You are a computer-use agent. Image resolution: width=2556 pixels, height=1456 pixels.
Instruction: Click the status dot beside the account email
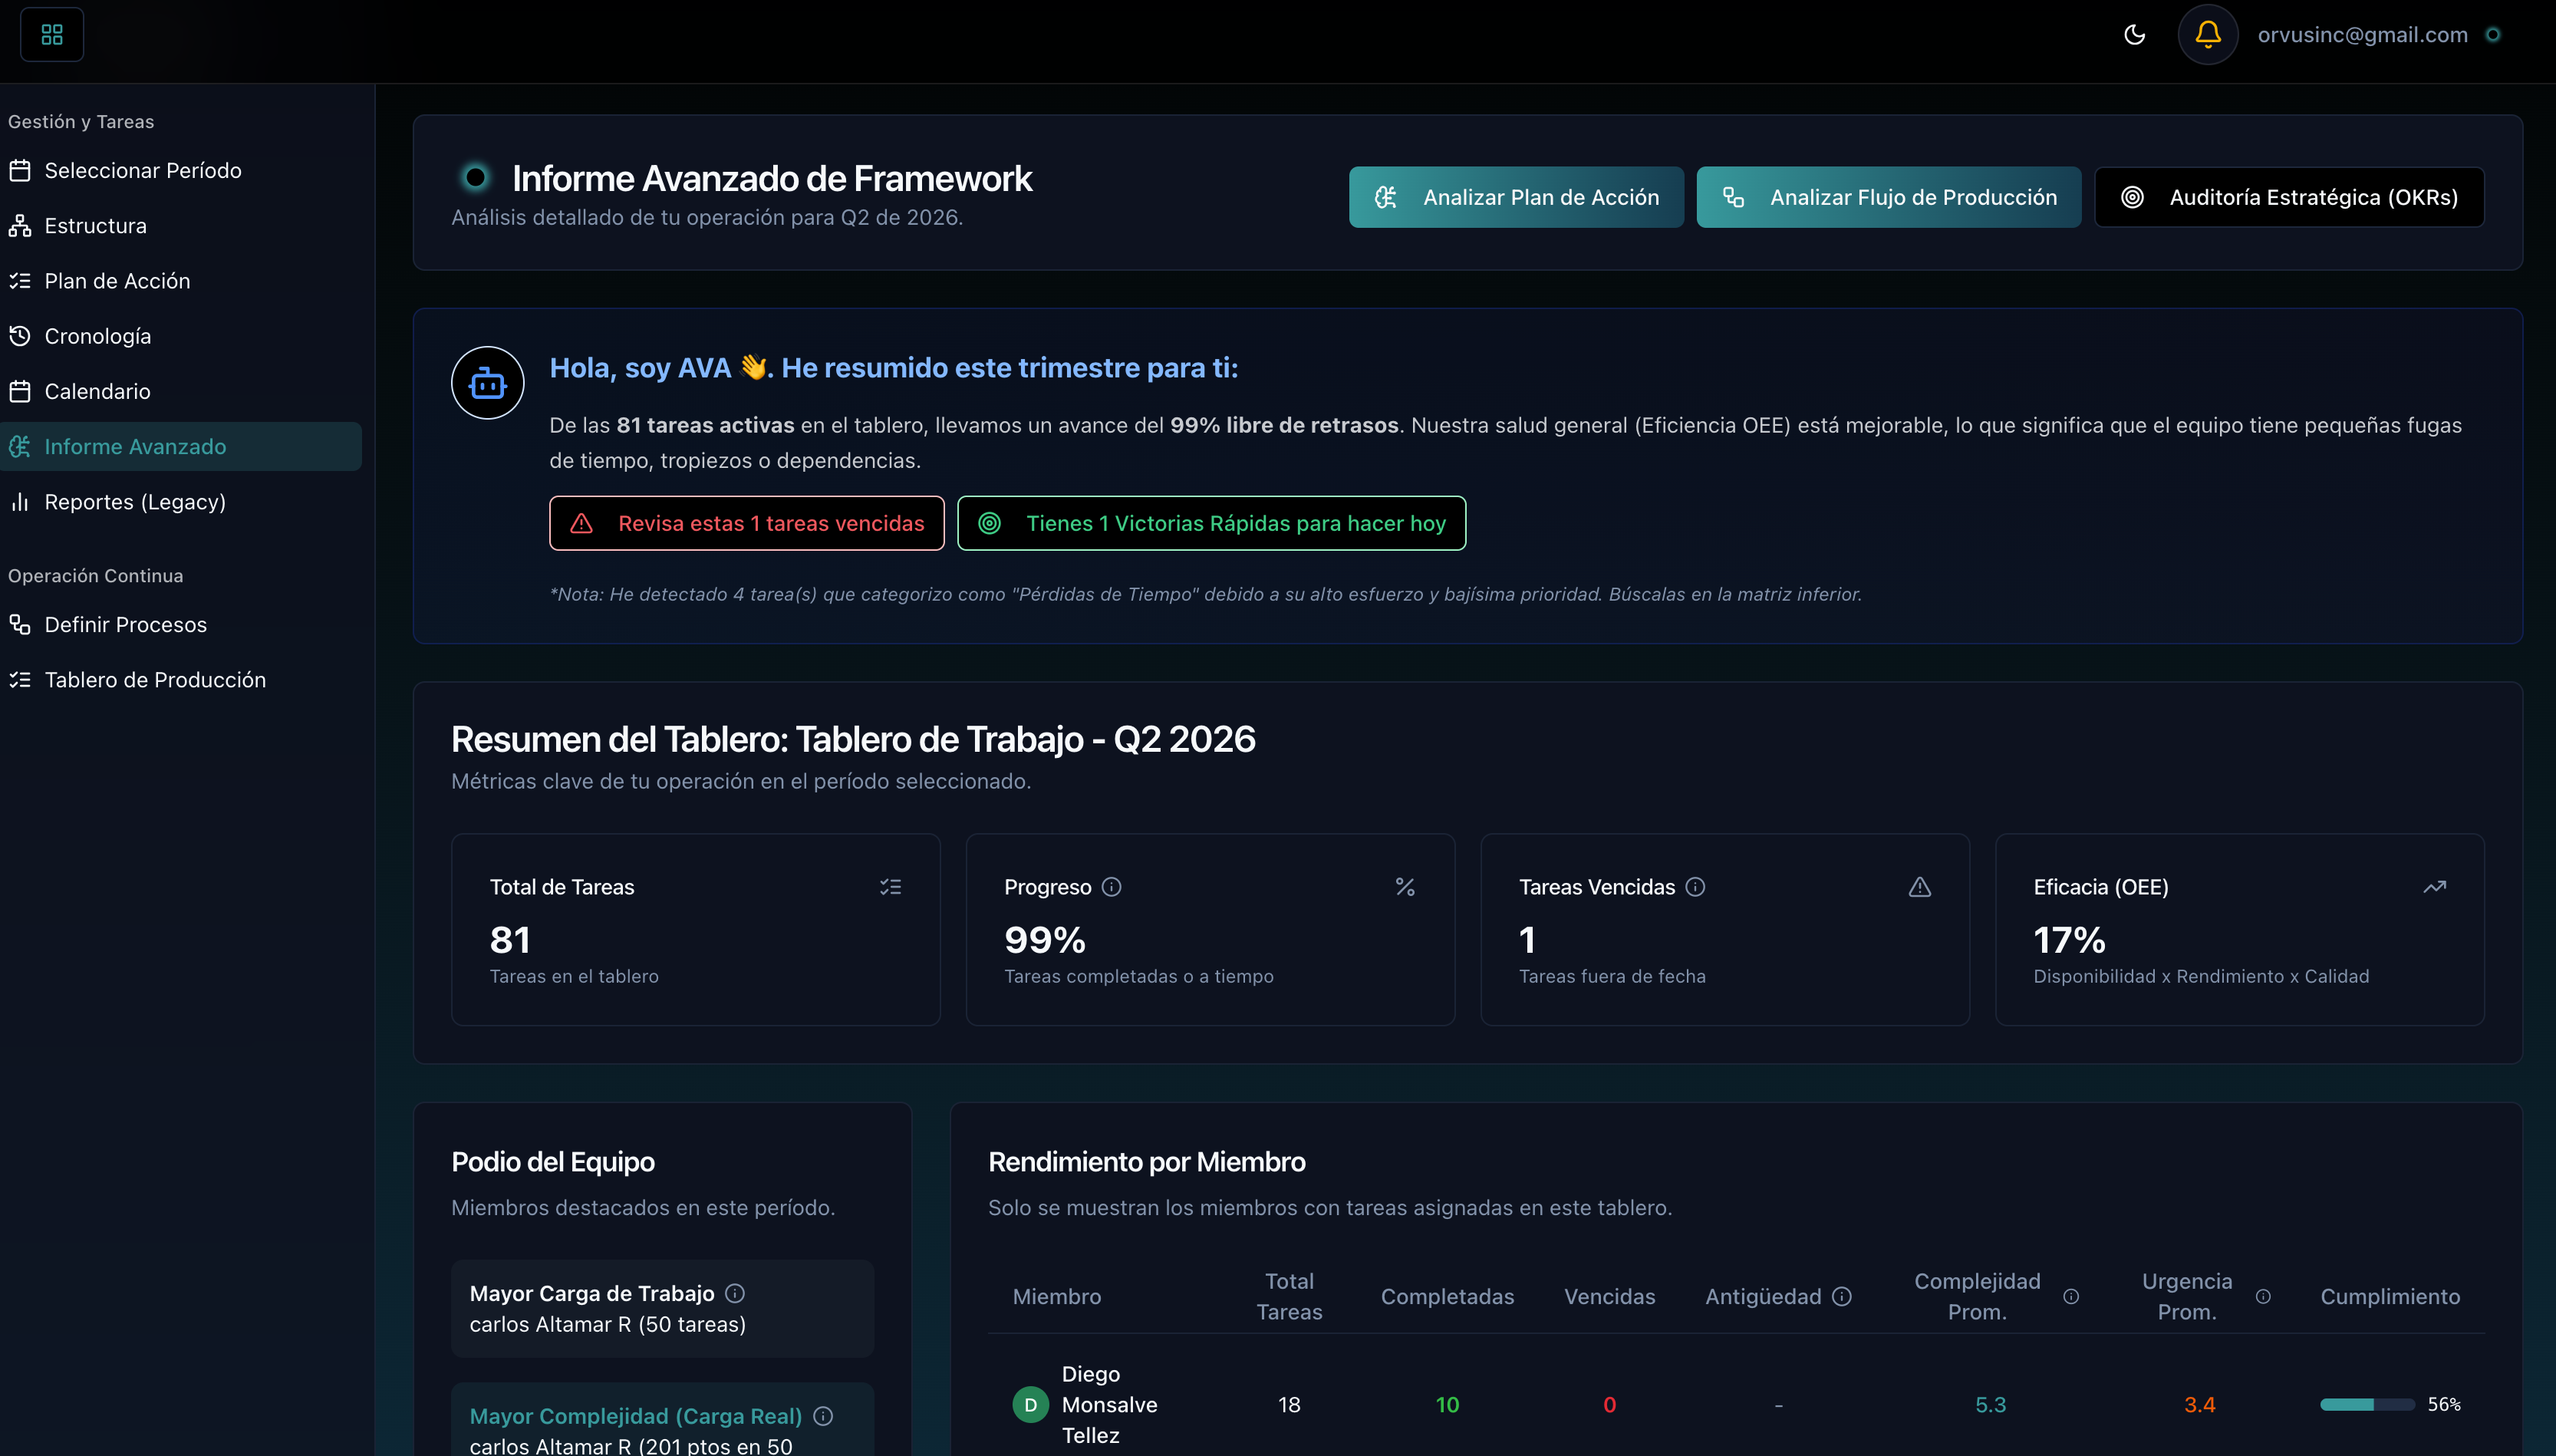[x=2493, y=35]
